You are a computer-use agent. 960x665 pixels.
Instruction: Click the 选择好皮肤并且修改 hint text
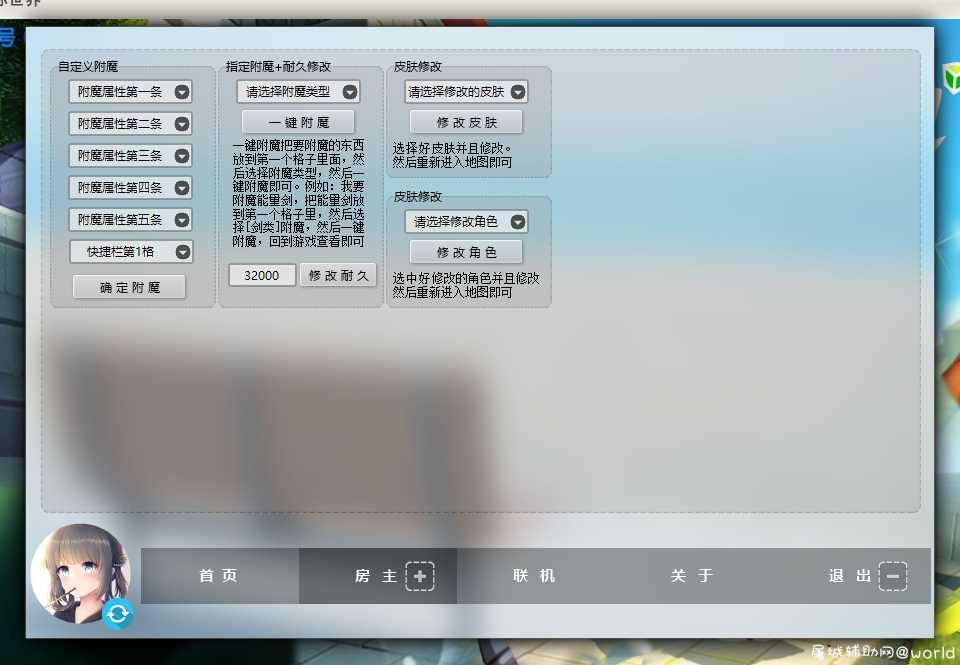click(x=452, y=156)
